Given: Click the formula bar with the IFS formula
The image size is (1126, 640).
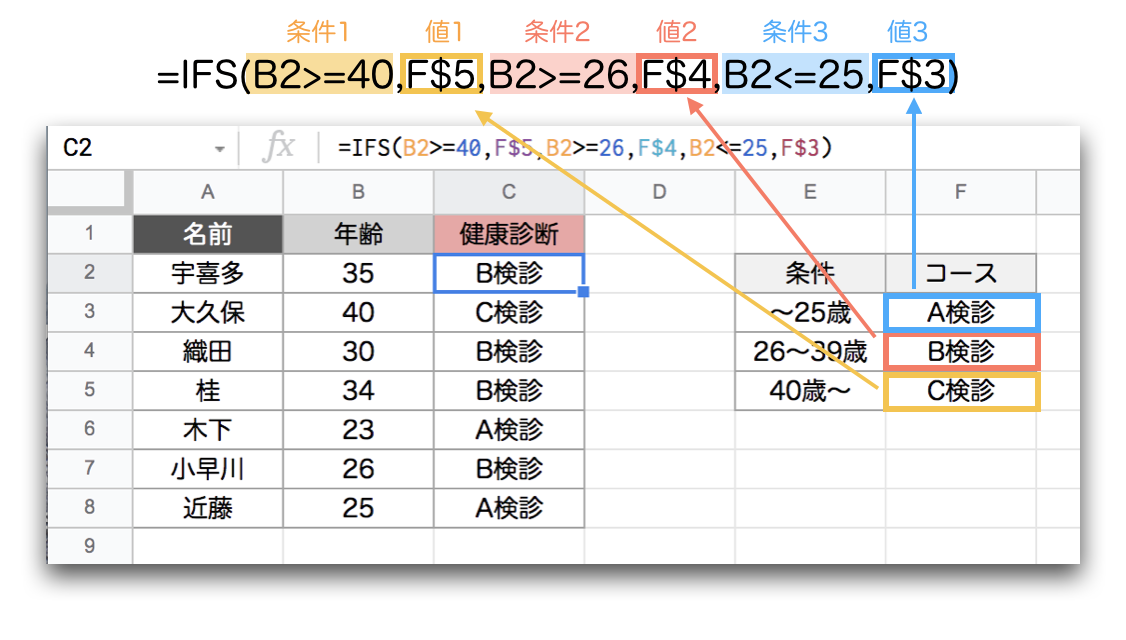Looking at the screenshot, I should tap(584, 148).
